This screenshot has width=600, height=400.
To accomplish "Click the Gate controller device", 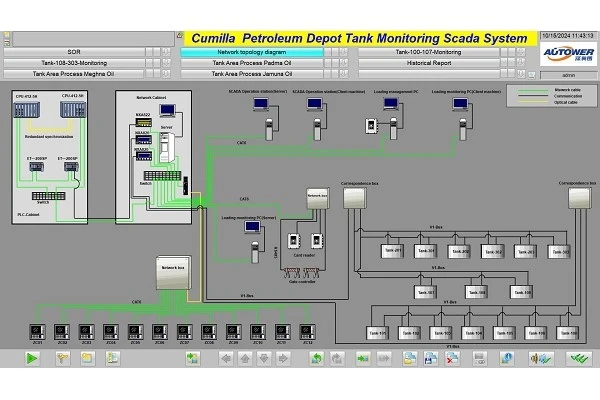I will tap(302, 273).
